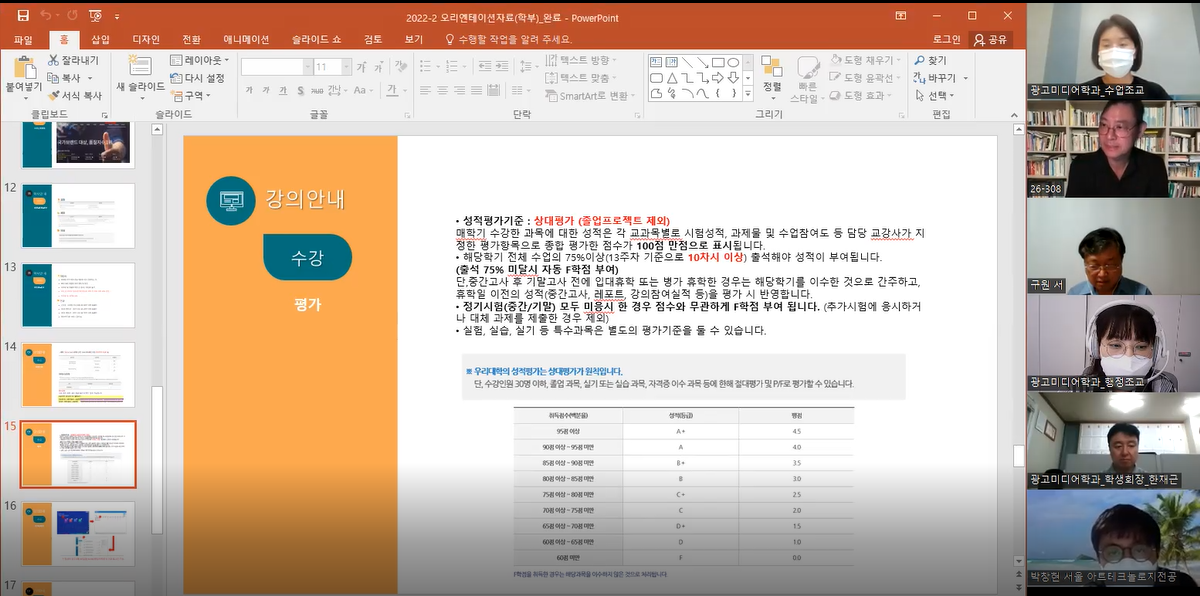
Task: Align text left in paragraph group
Action: point(425,91)
